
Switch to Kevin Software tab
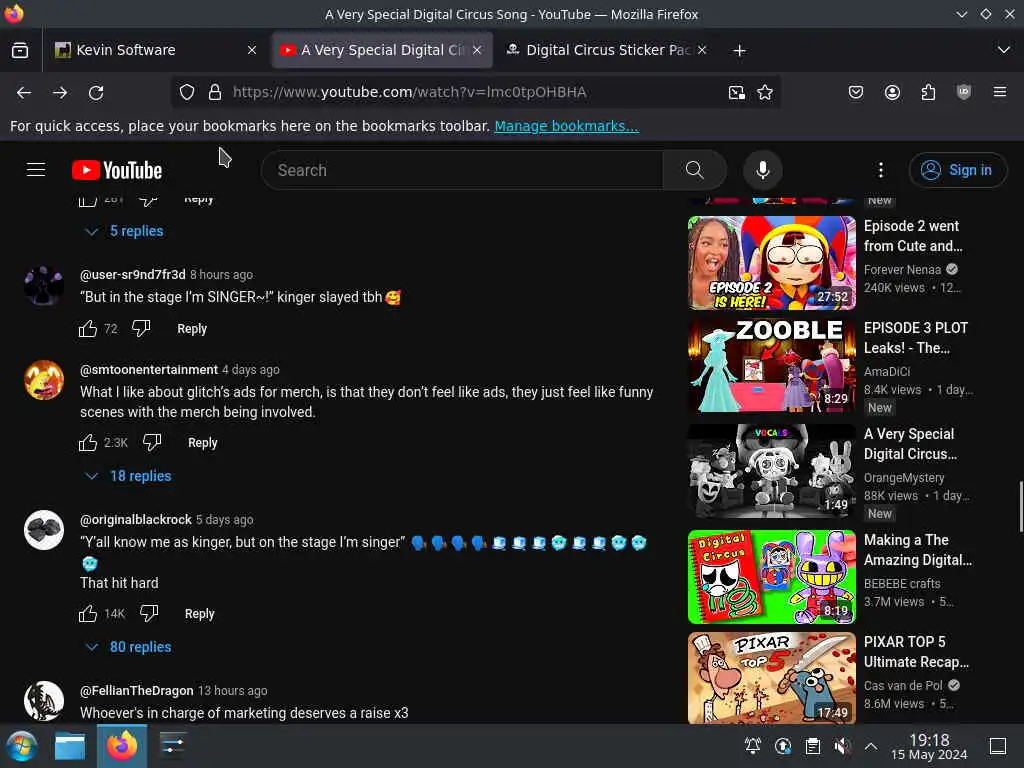pos(155,50)
